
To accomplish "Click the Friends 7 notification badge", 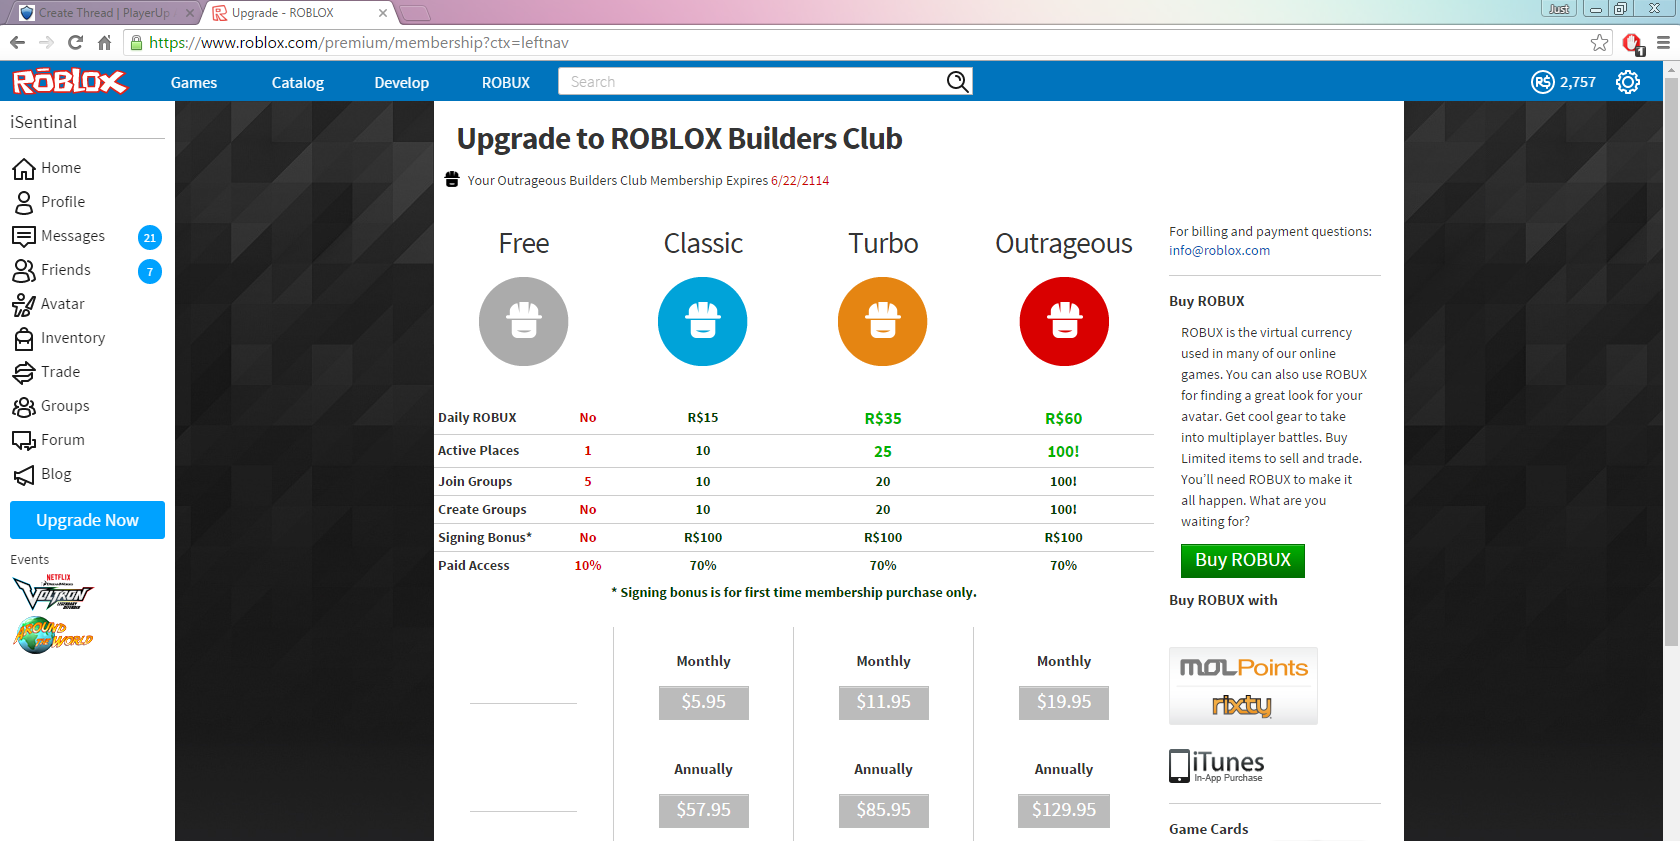I will [149, 271].
